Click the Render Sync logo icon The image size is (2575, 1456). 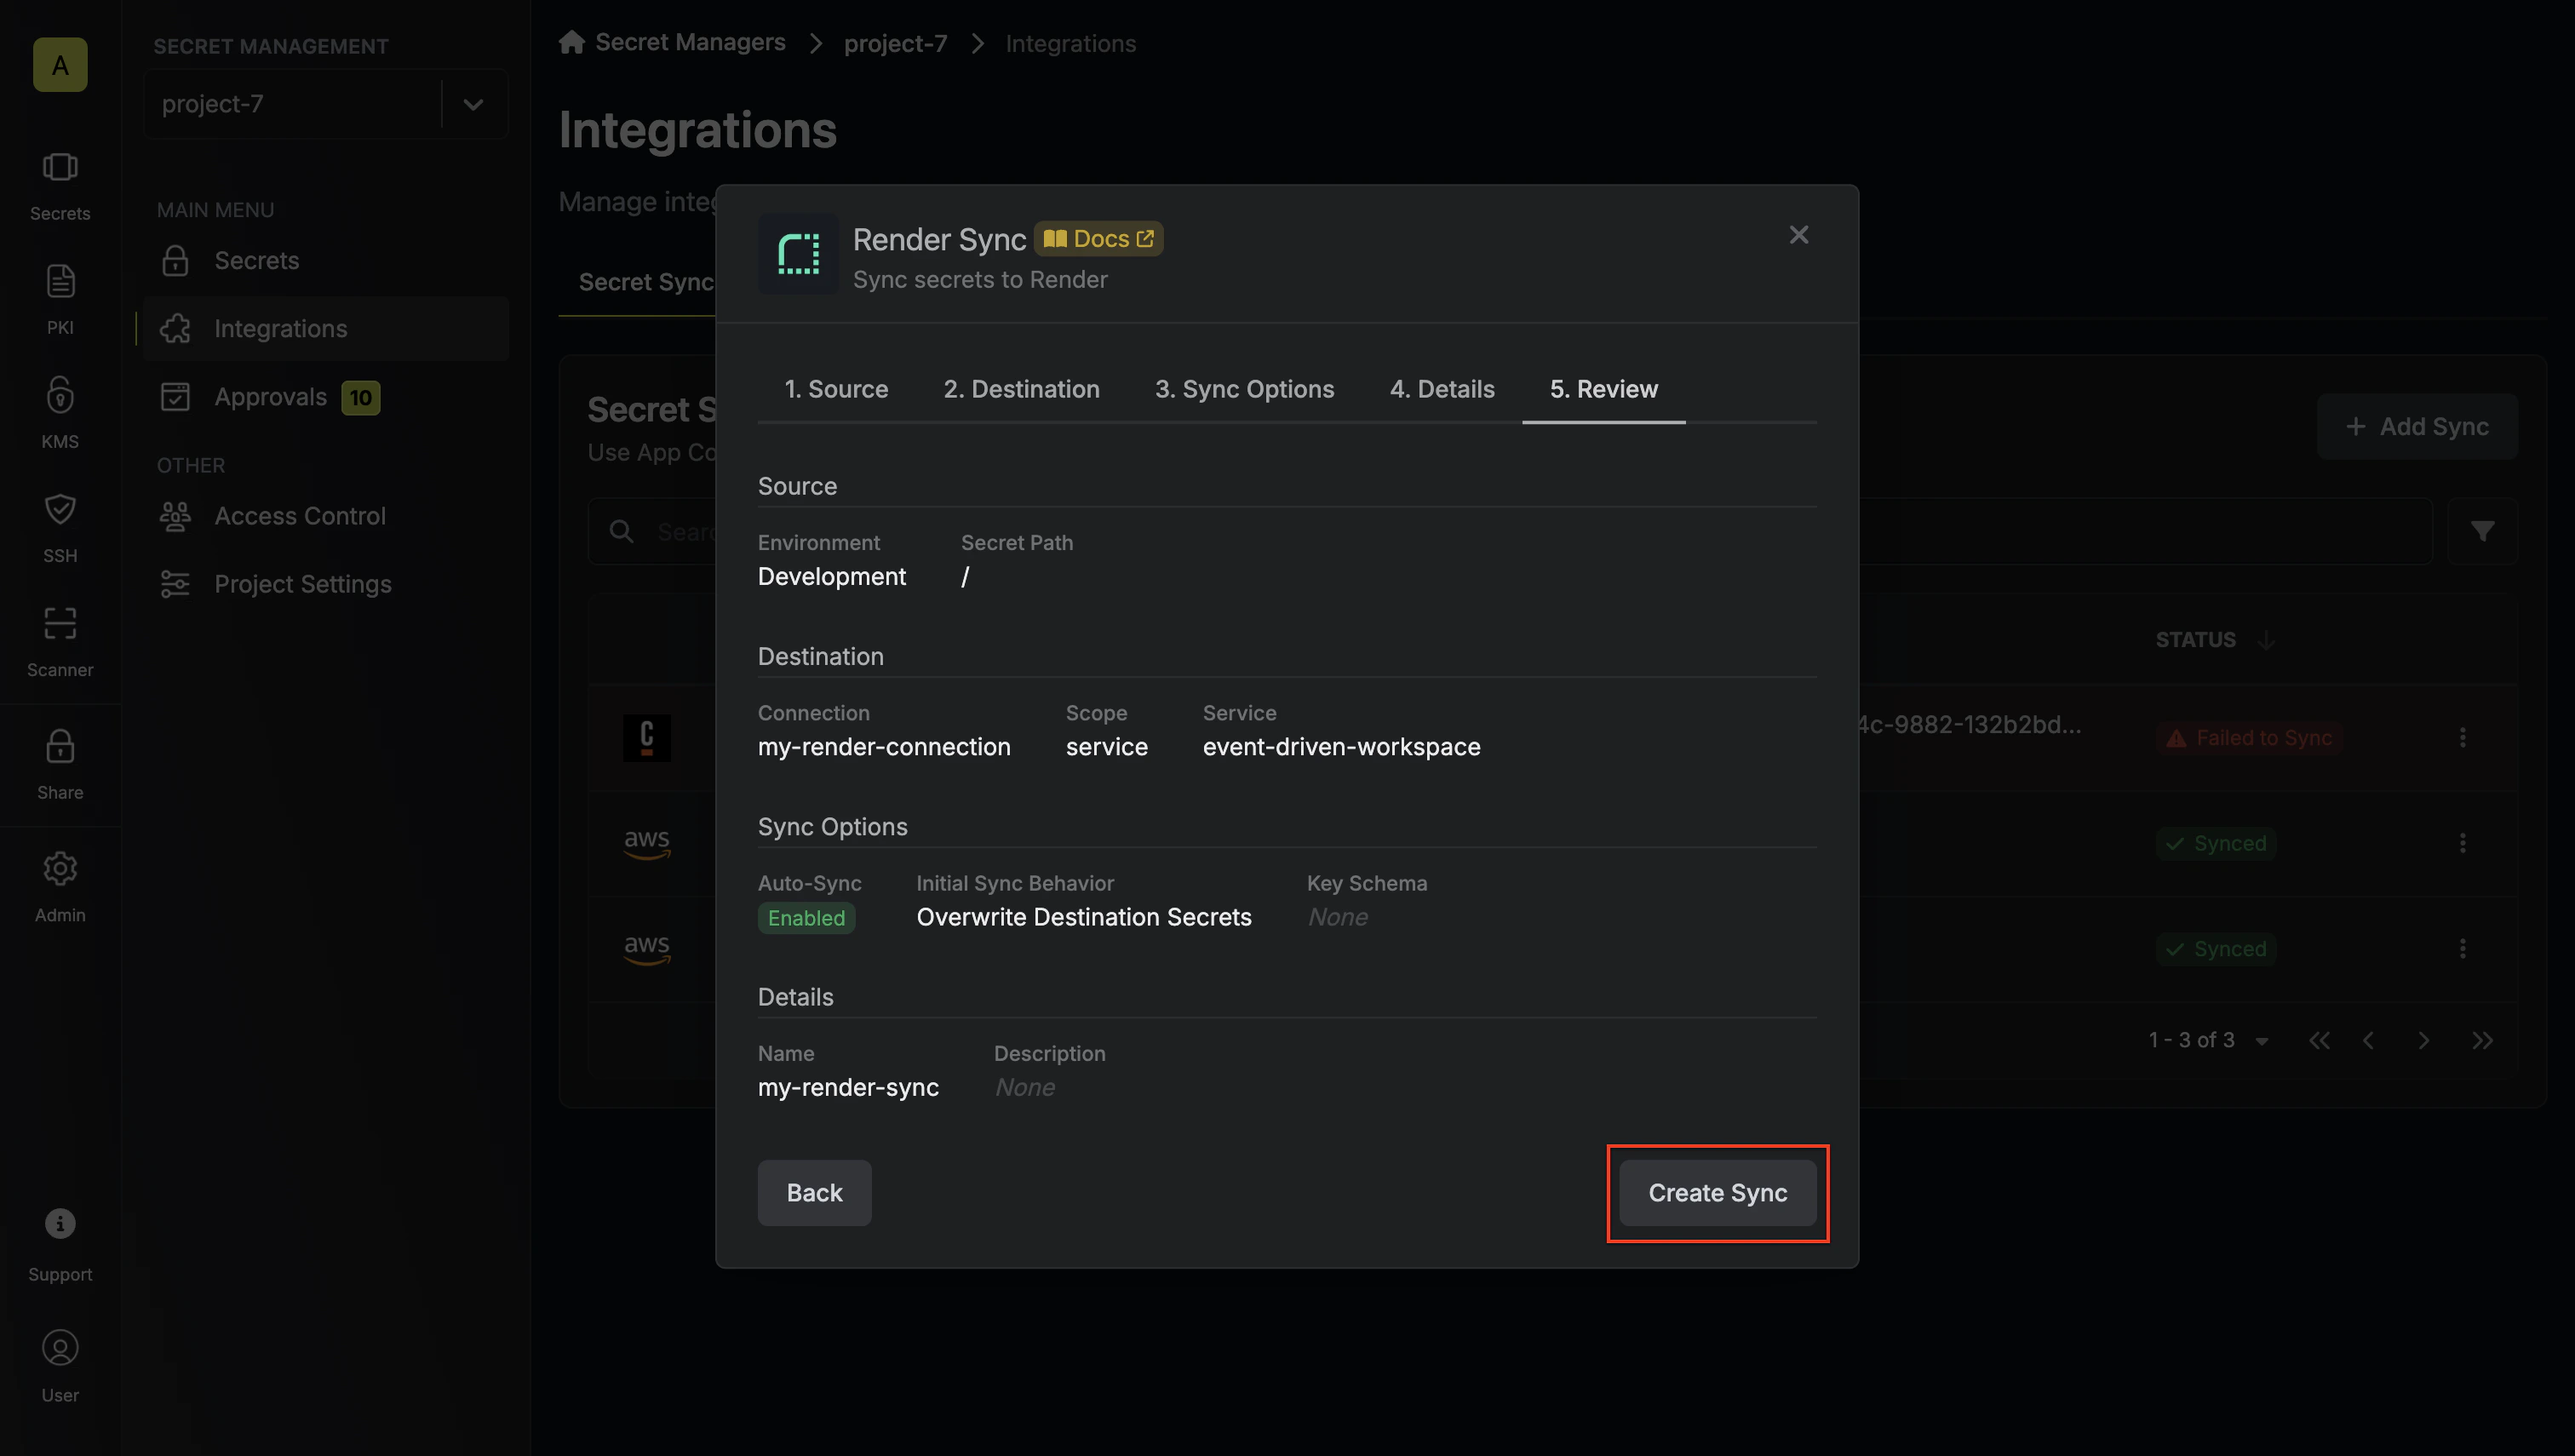(798, 253)
